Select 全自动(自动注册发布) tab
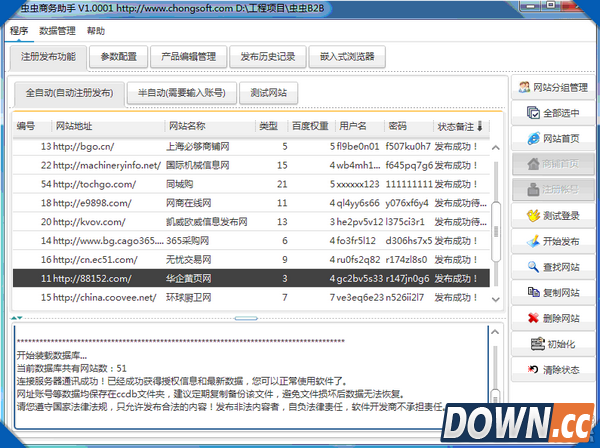The width and height of the screenshot is (600, 448). [69, 93]
